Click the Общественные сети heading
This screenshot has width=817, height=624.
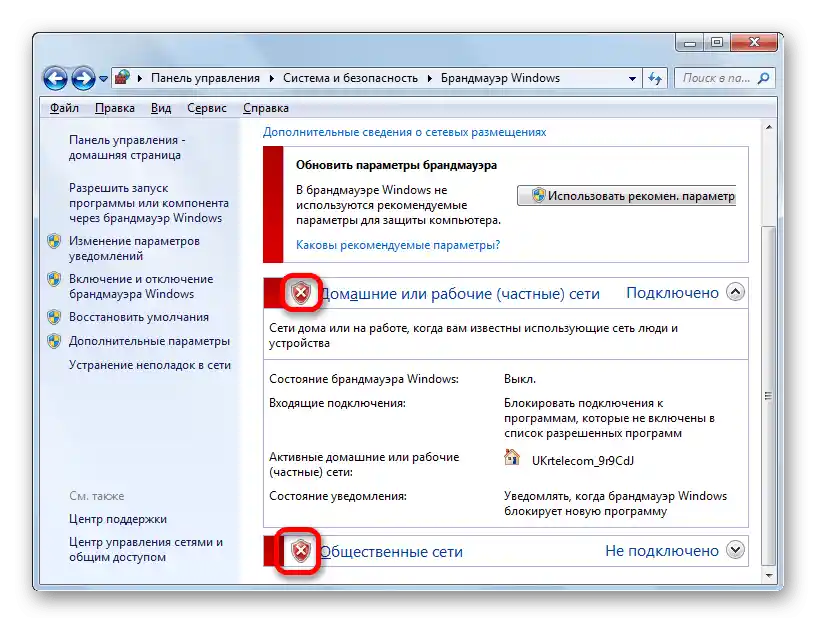pos(391,552)
